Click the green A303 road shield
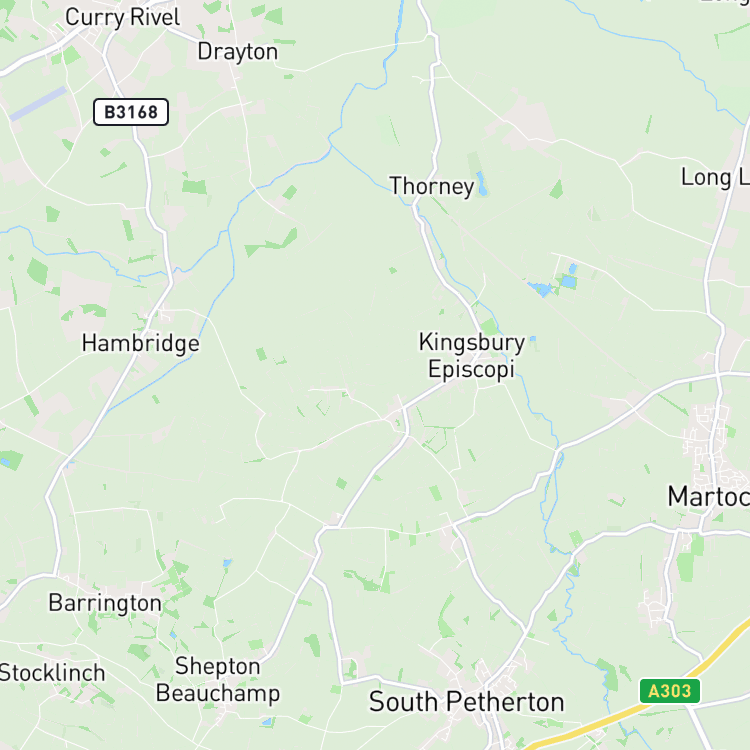This screenshot has width=750, height=750. pyautogui.click(x=670, y=691)
